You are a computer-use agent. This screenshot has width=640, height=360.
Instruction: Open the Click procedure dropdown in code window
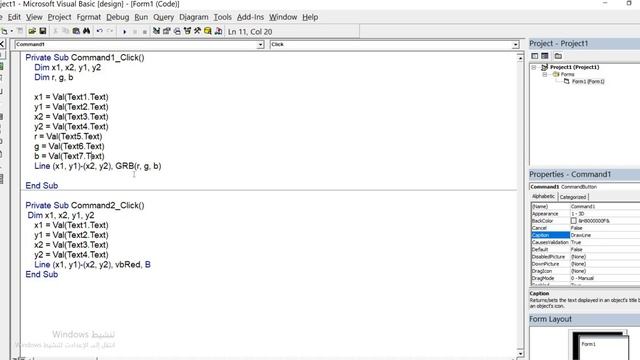click(x=516, y=44)
